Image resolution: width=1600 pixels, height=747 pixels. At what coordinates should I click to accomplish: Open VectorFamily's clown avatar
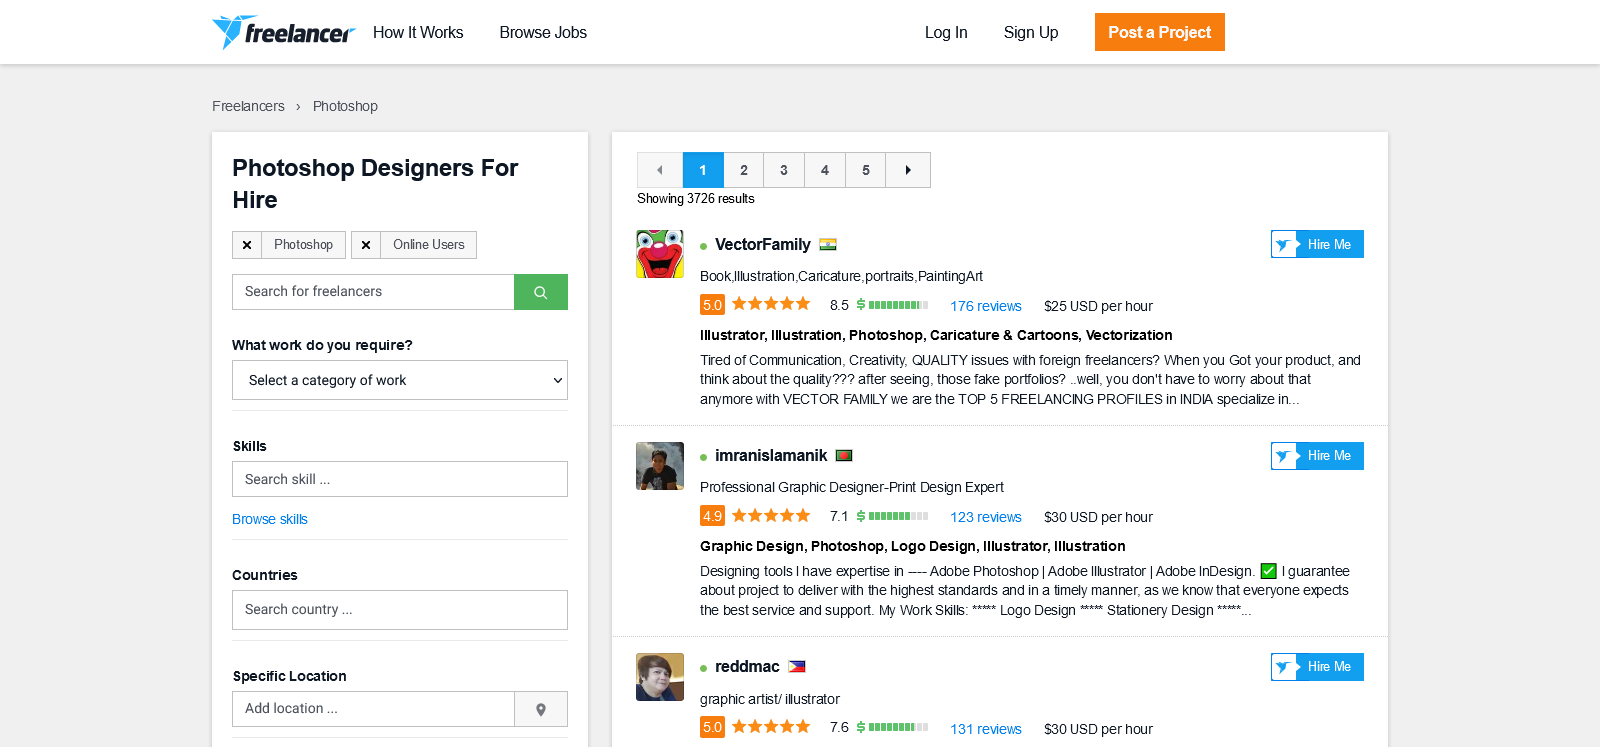pos(660,254)
